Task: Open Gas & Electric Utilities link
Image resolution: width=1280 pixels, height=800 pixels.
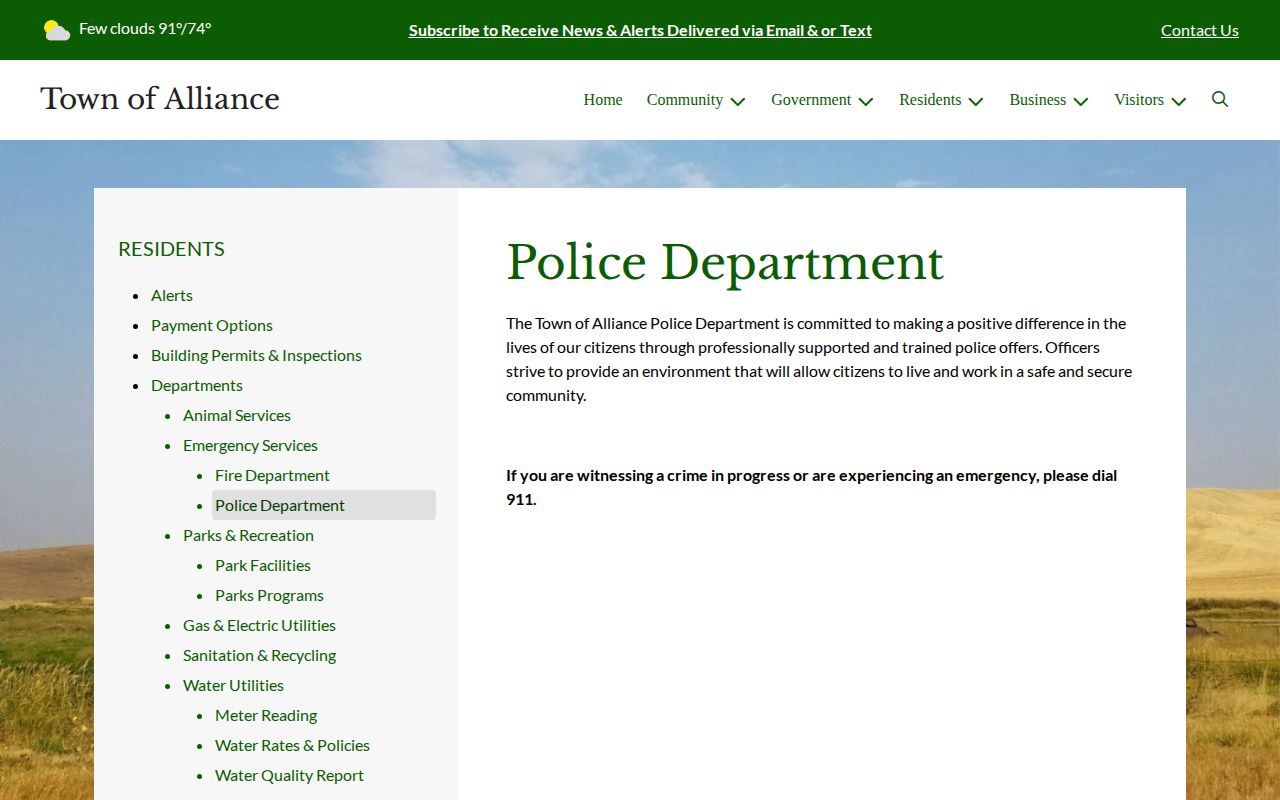Action: pos(259,625)
